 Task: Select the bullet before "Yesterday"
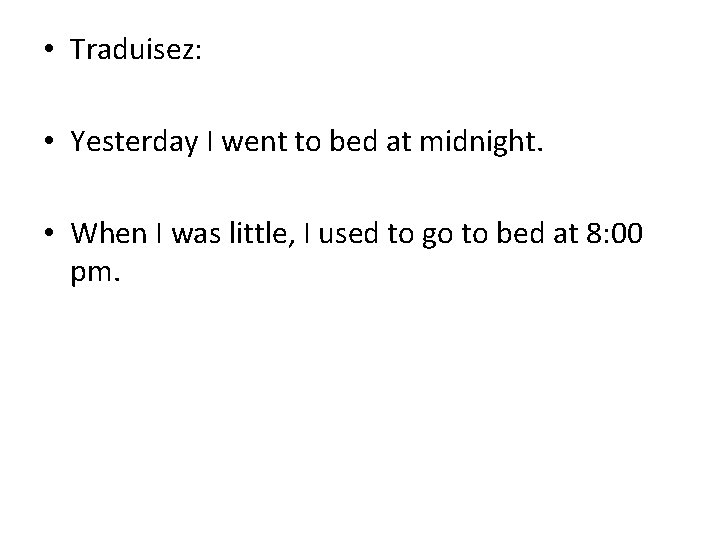pos(49,141)
